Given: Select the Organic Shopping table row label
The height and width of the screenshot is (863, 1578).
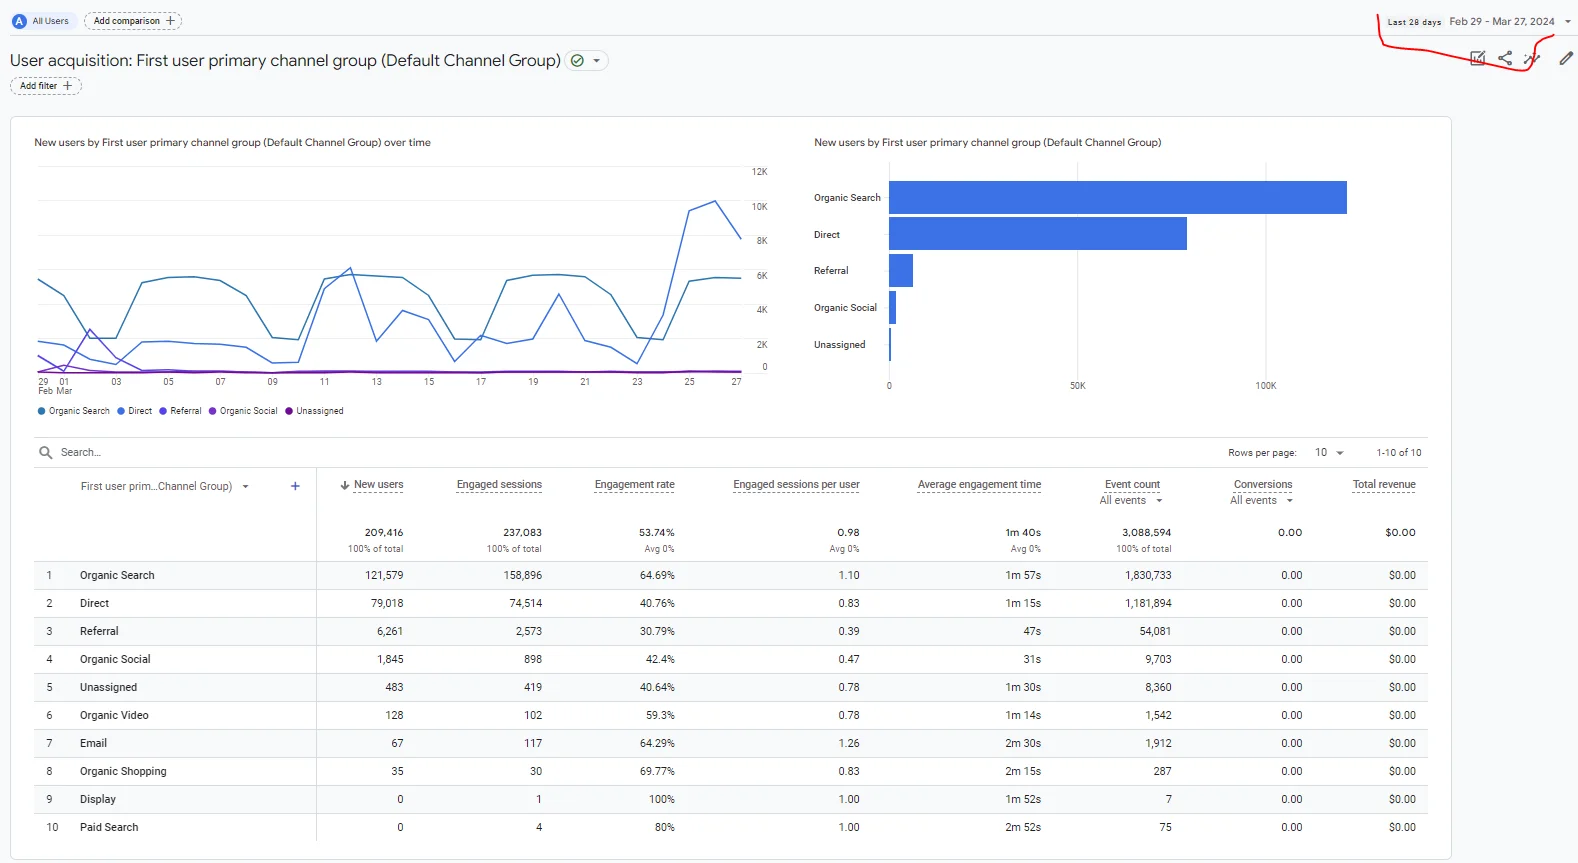Looking at the screenshot, I should pos(123,772).
